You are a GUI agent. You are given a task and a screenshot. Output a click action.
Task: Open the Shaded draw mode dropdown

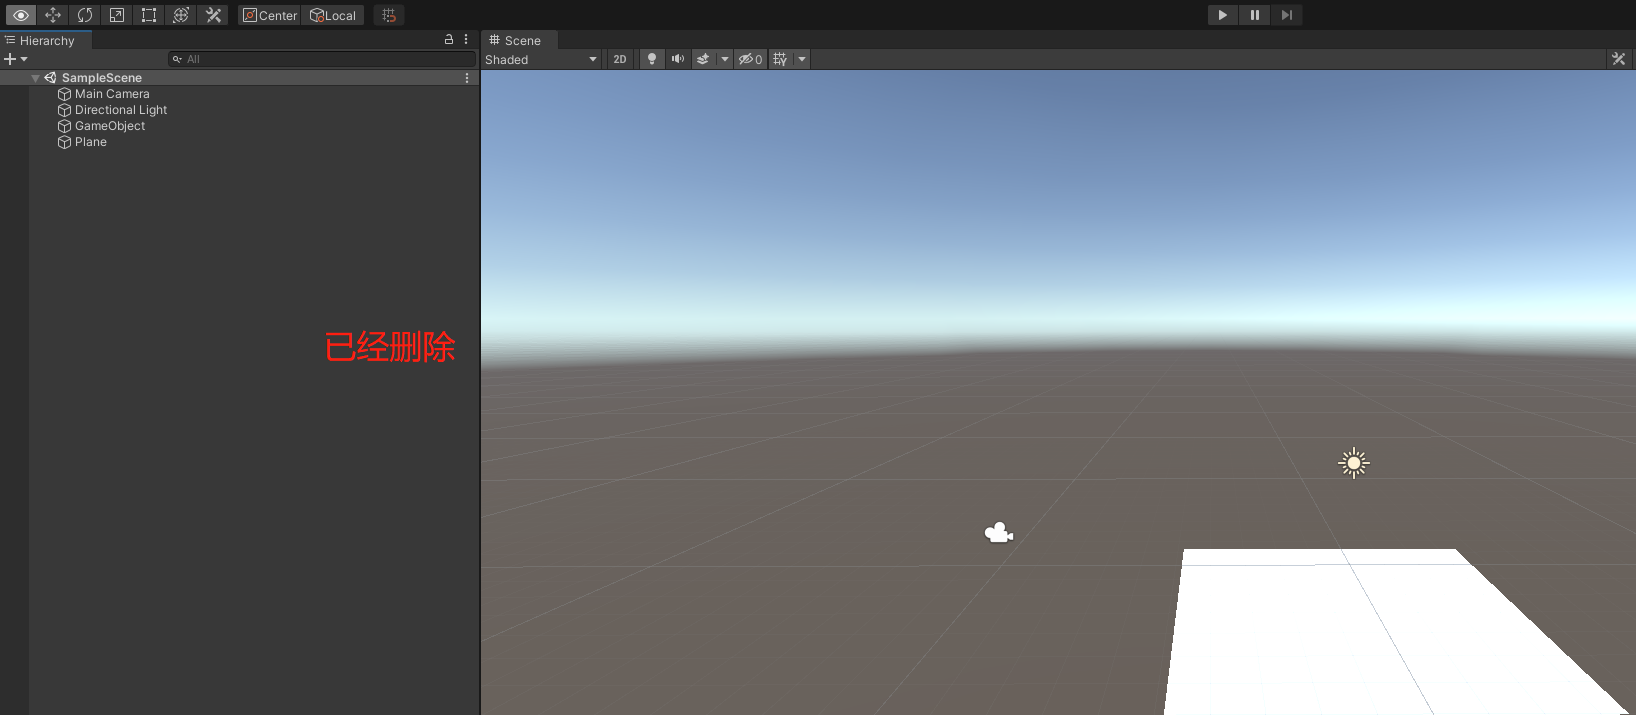(541, 59)
